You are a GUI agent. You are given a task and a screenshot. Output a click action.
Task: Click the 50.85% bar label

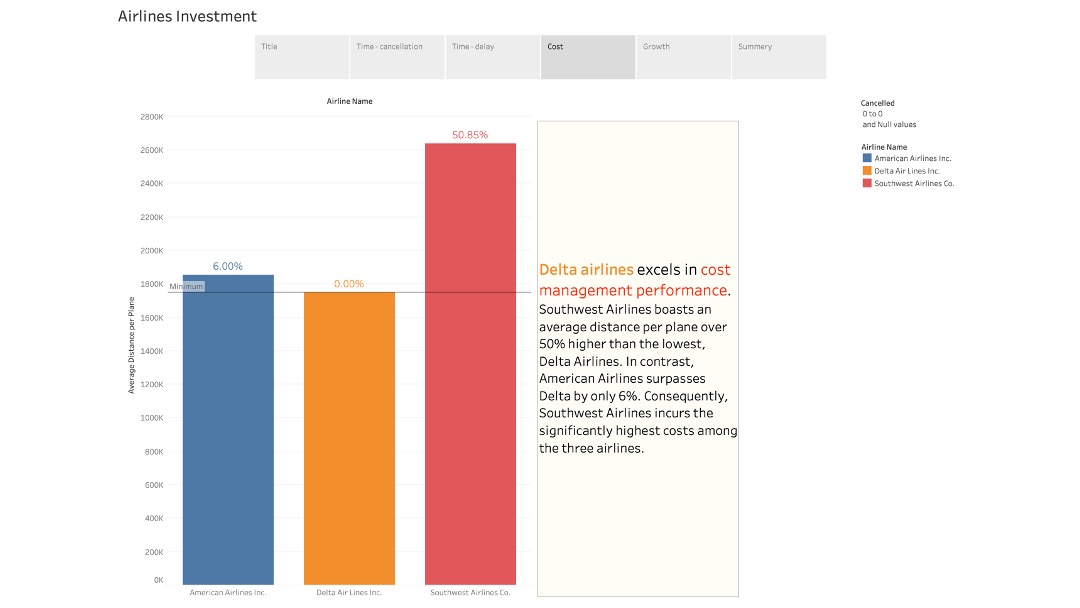[470, 135]
